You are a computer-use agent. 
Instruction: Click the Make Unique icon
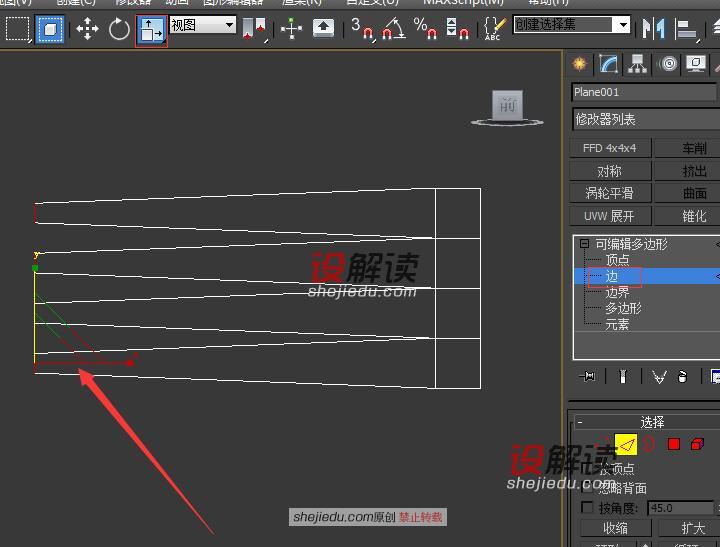coord(659,377)
